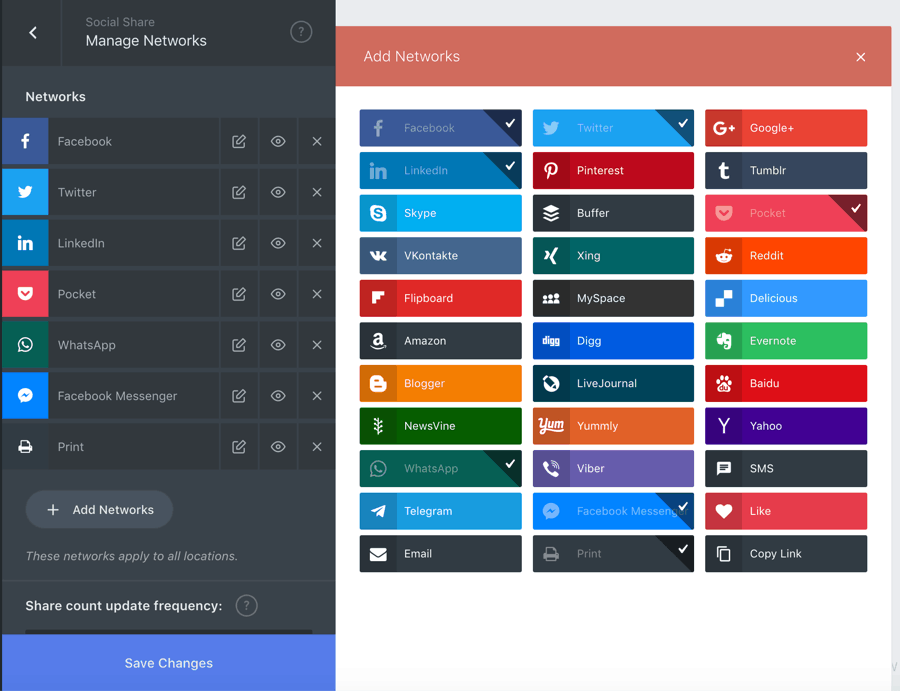900x691 pixels.
Task: Edit the Twitter network entry
Action: coord(239,192)
